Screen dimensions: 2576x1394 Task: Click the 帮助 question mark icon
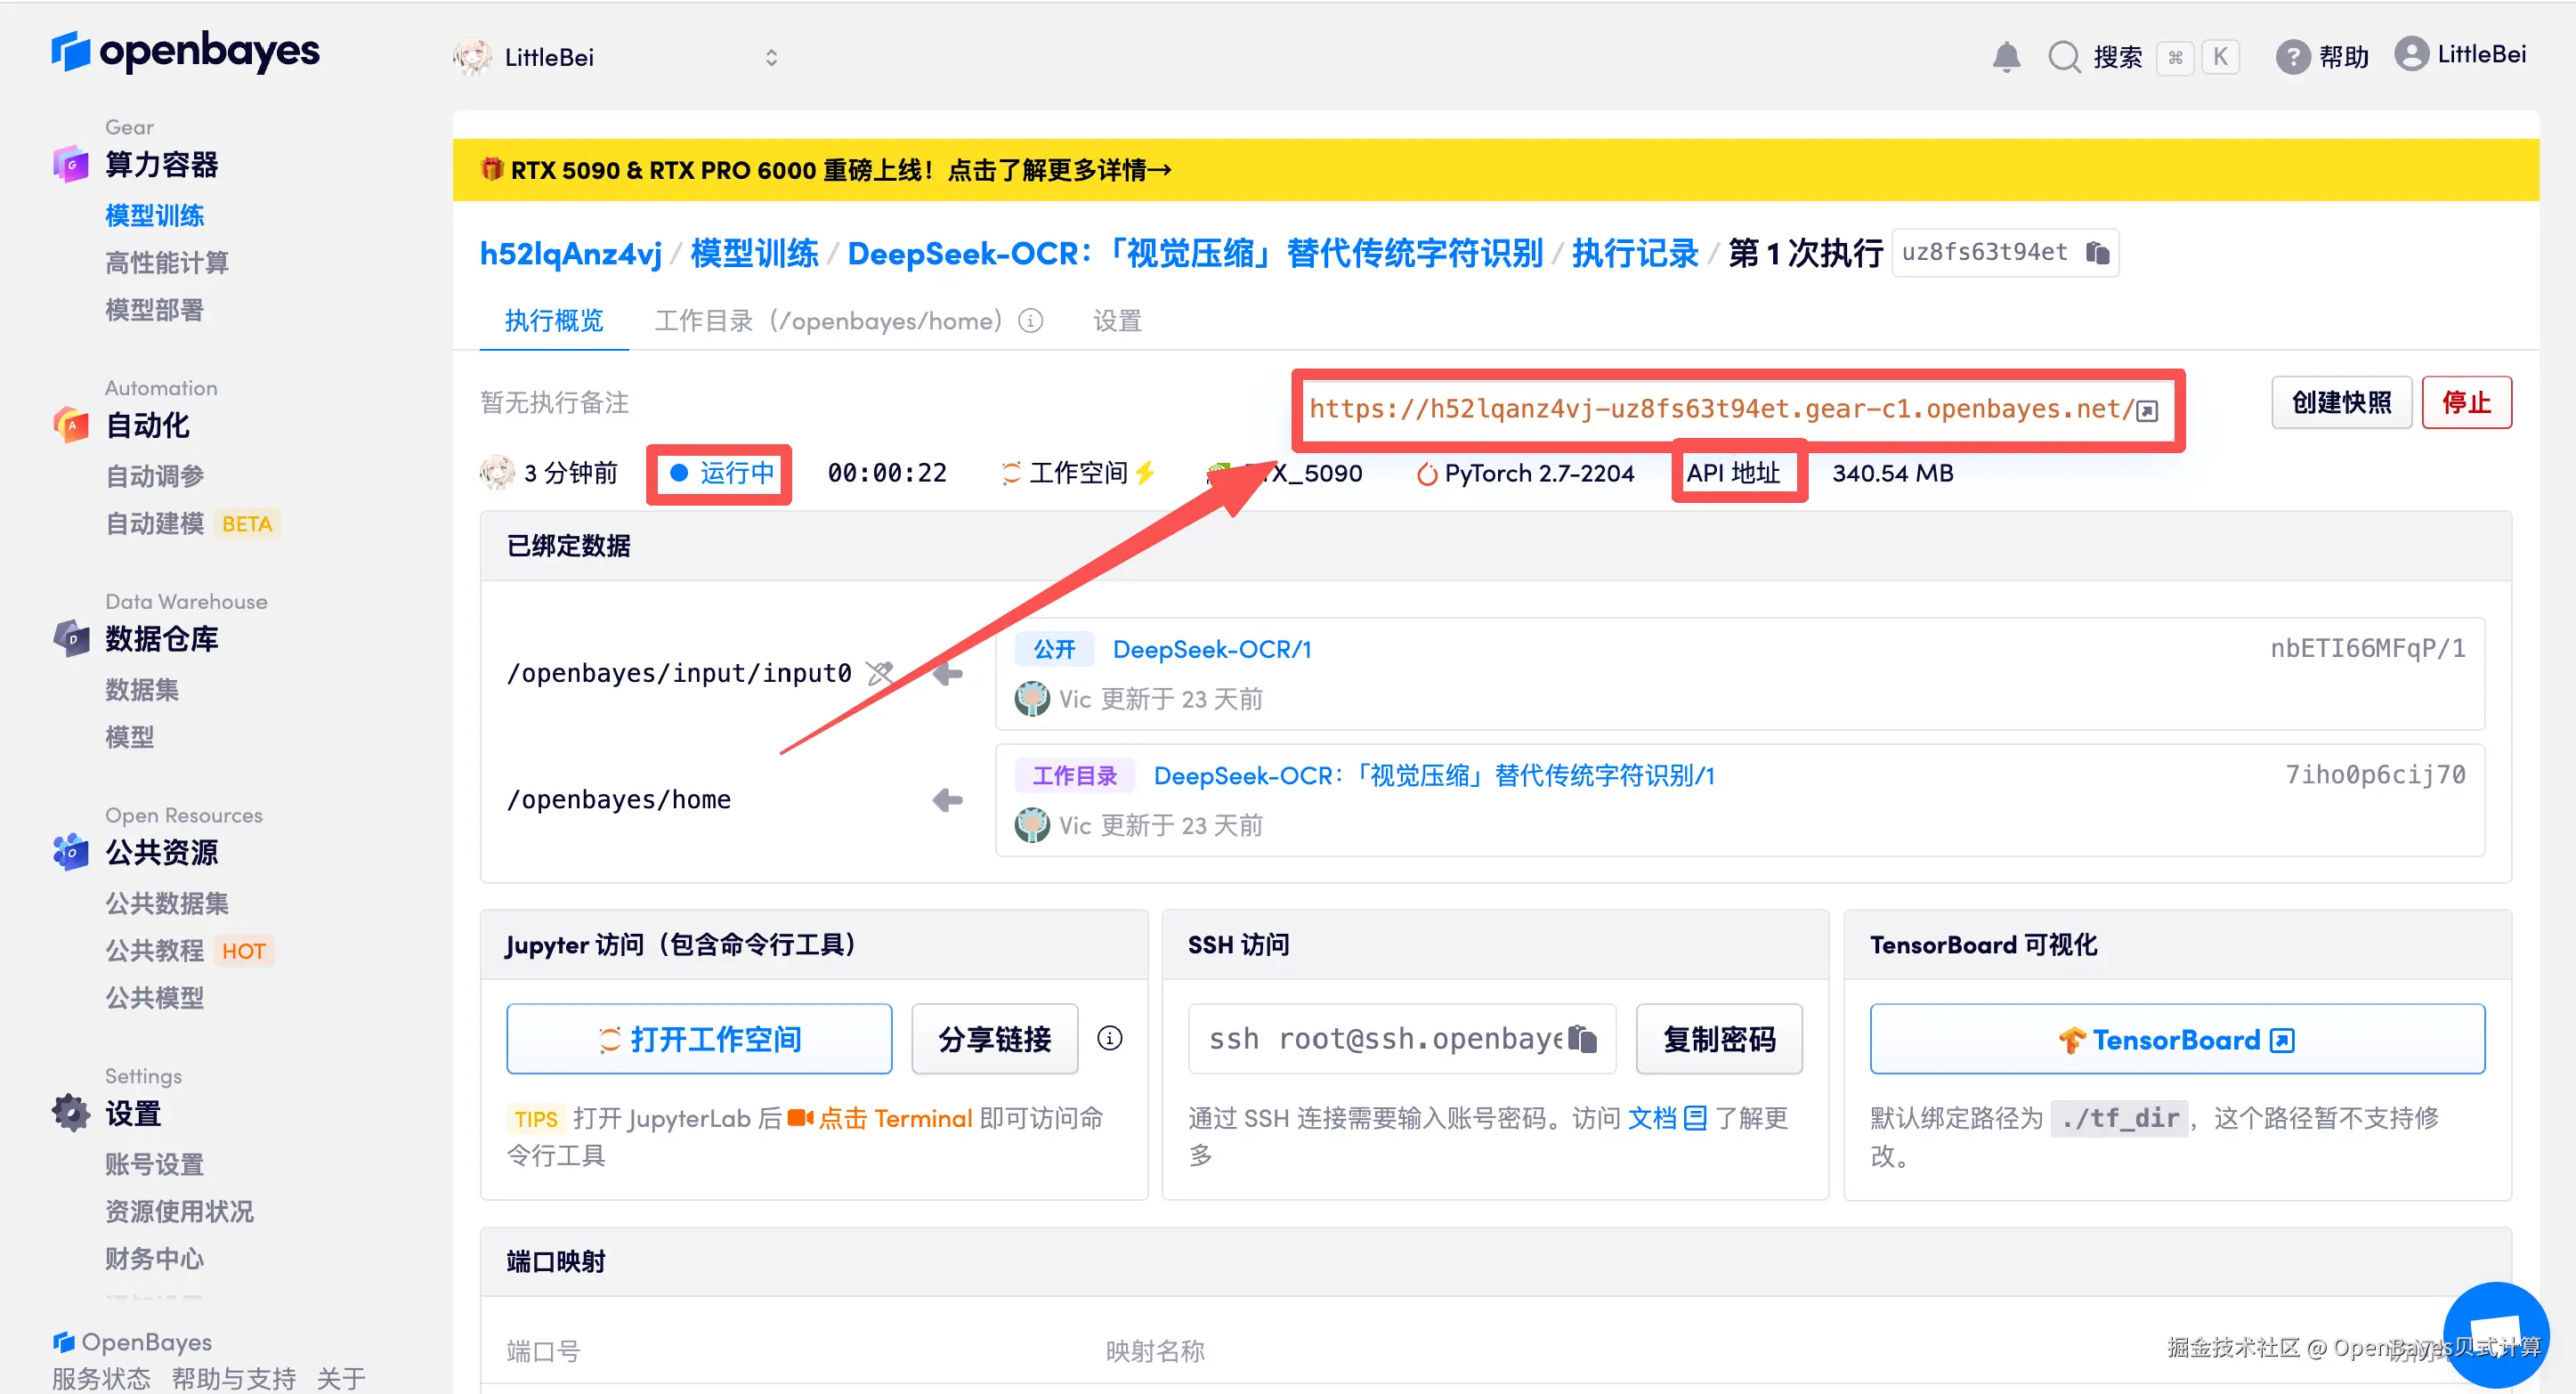tap(2292, 57)
